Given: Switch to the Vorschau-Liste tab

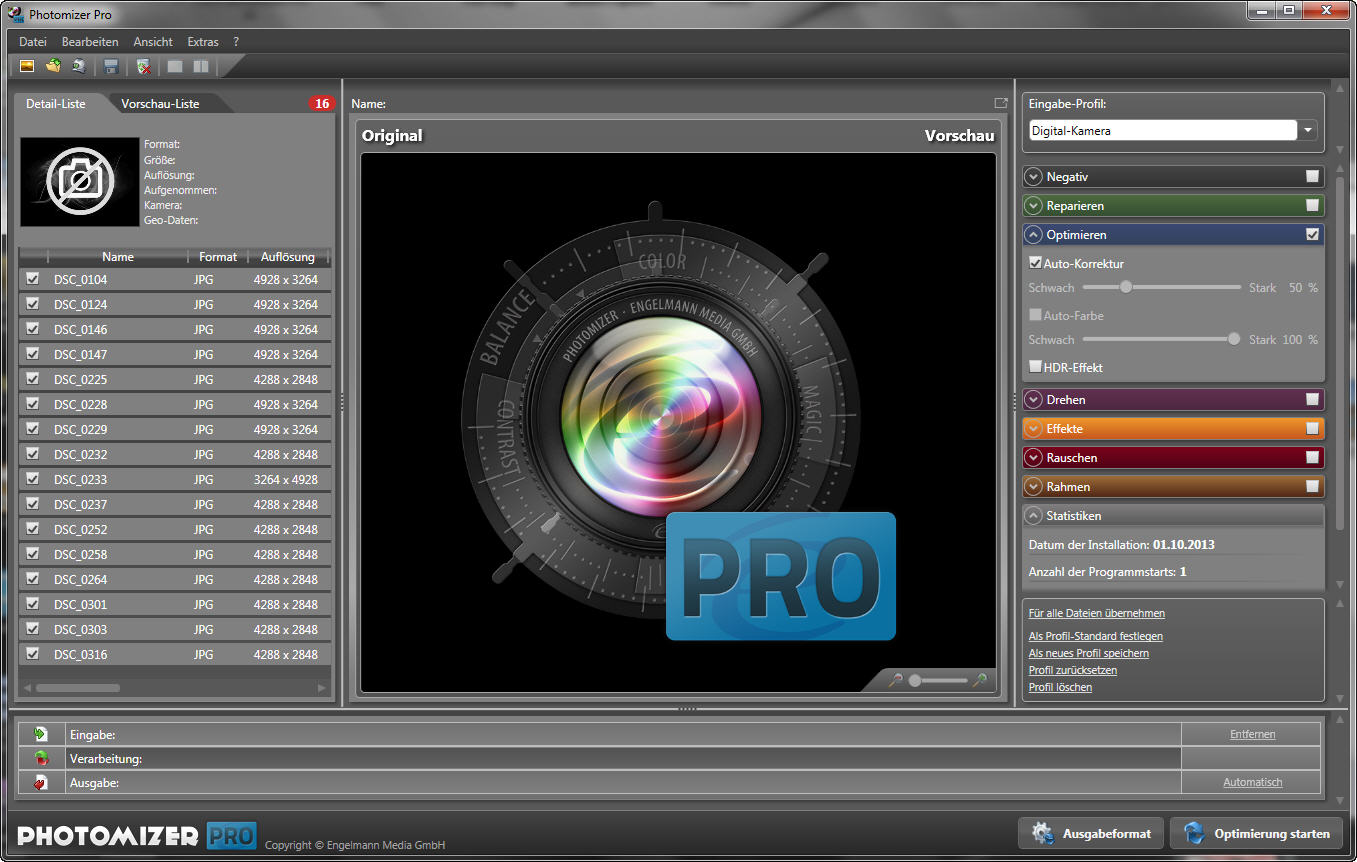Looking at the screenshot, I should (160, 104).
